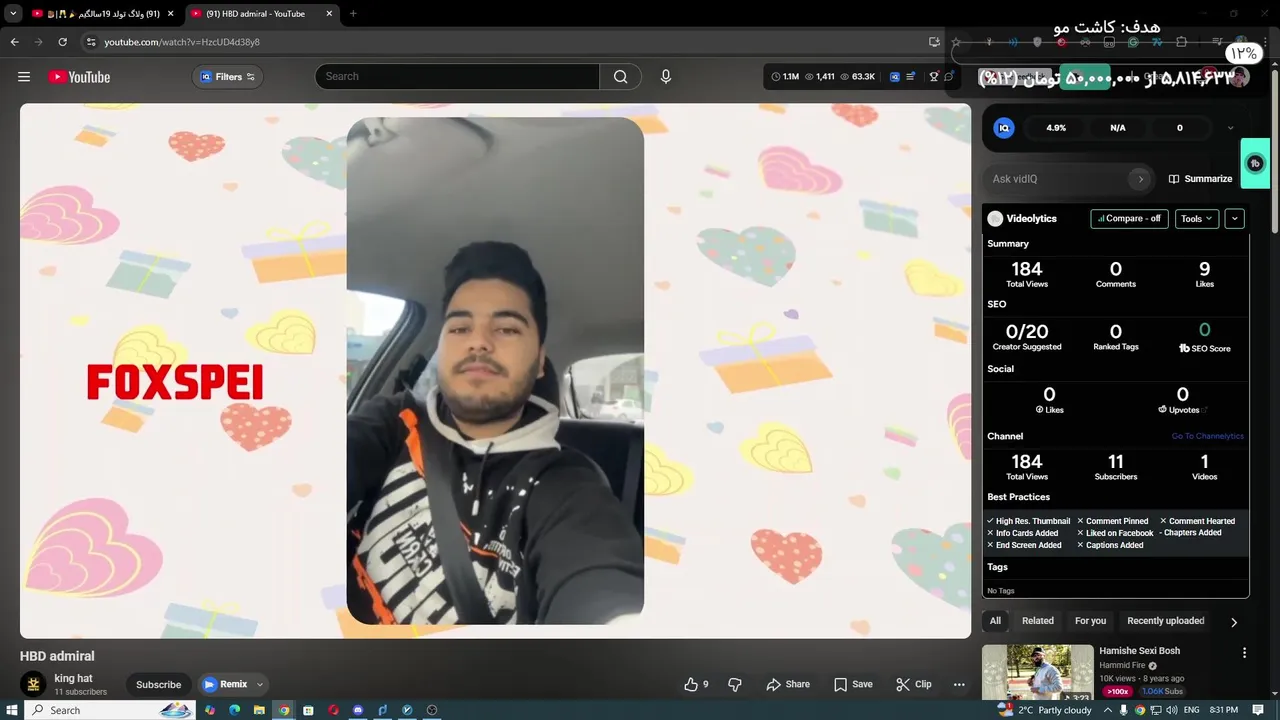
Task: Start voice search with microphone icon
Action: pyautogui.click(x=666, y=77)
